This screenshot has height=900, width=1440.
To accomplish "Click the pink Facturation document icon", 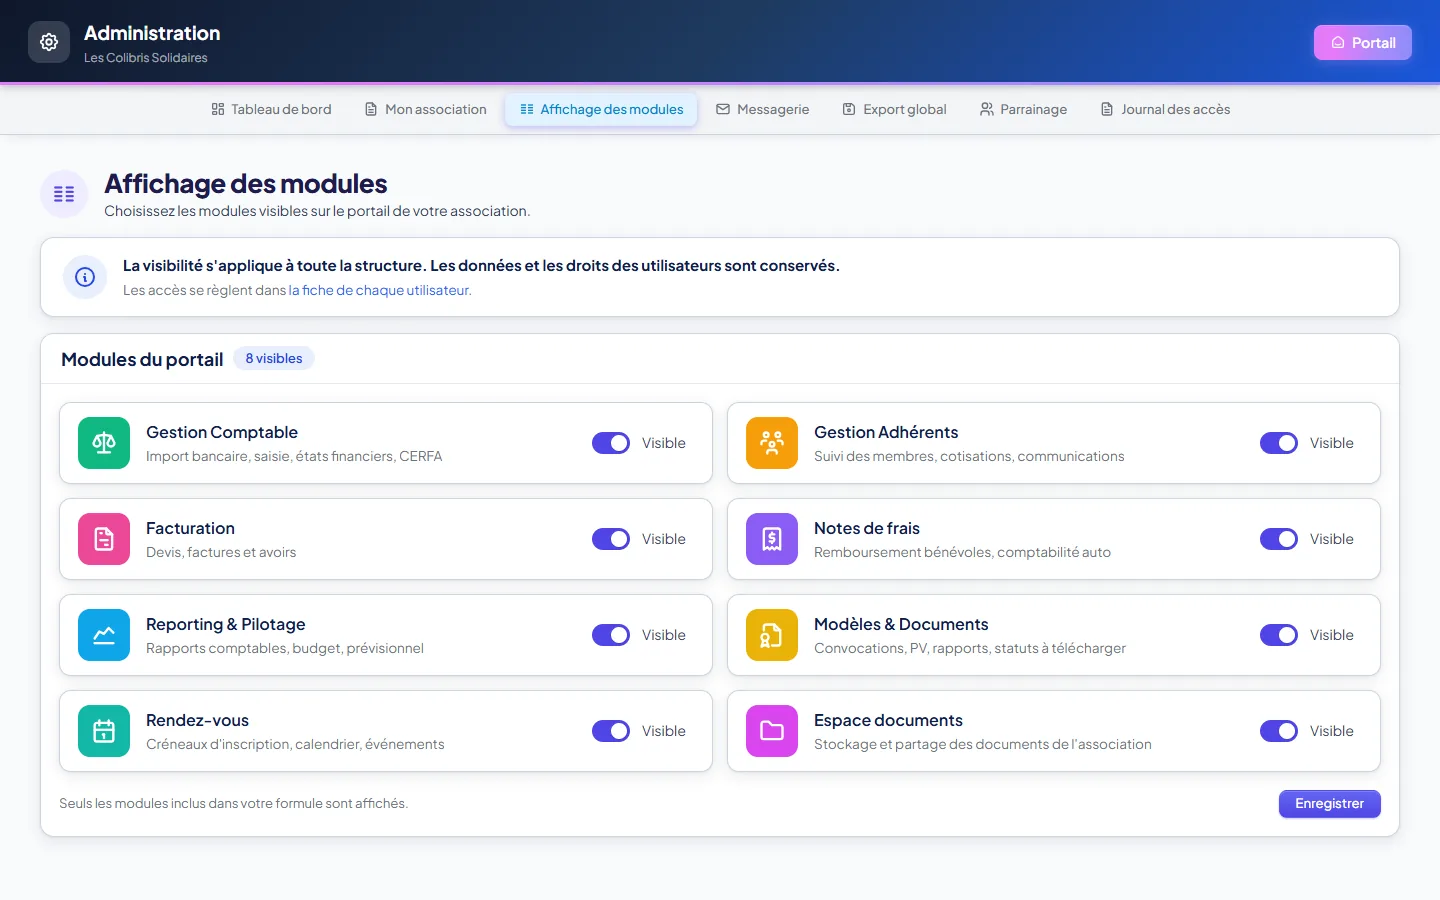I will point(104,539).
